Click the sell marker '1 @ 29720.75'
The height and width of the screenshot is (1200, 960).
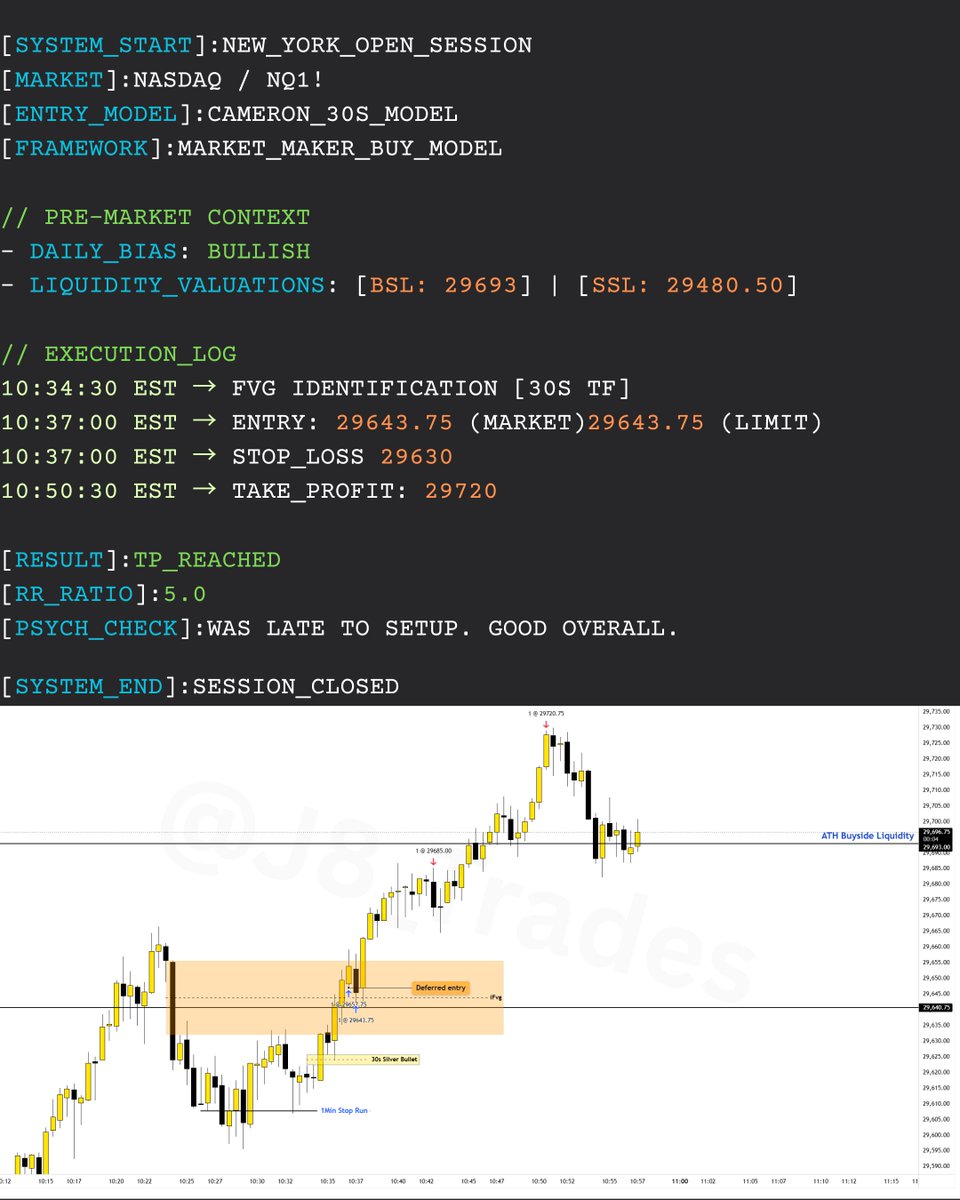pyautogui.click(x=546, y=714)
